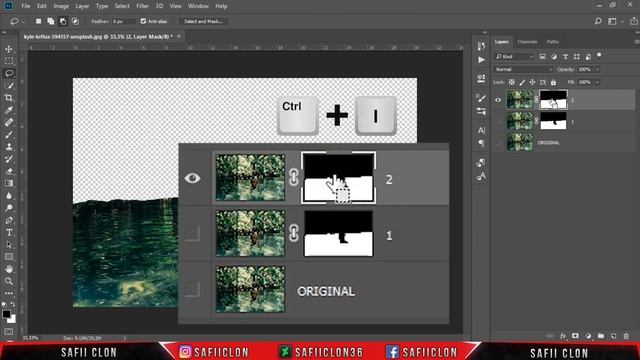This screenshot has width=640, height=360.
Task: Select the Zoom tool
Action: (x=9, y=281)
